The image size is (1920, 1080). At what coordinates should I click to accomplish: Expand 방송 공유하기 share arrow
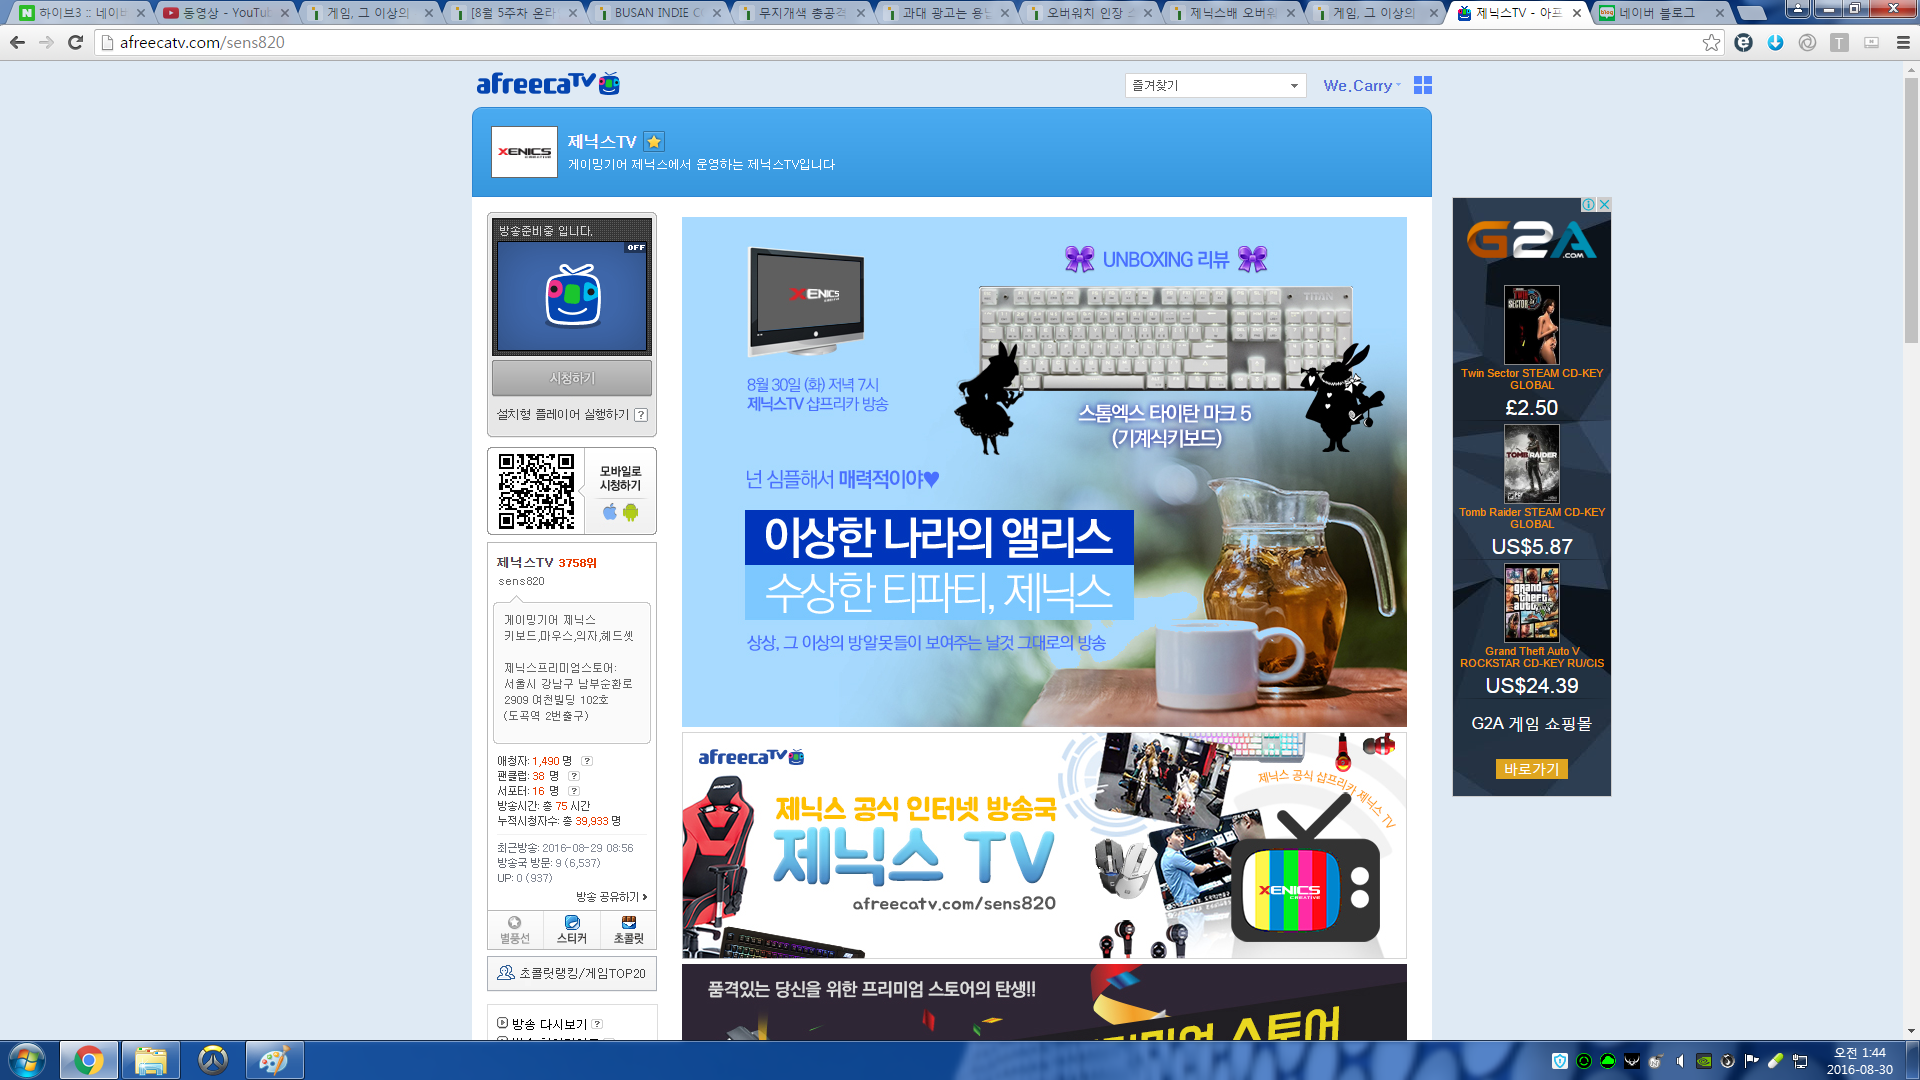[x=644, y=897]
